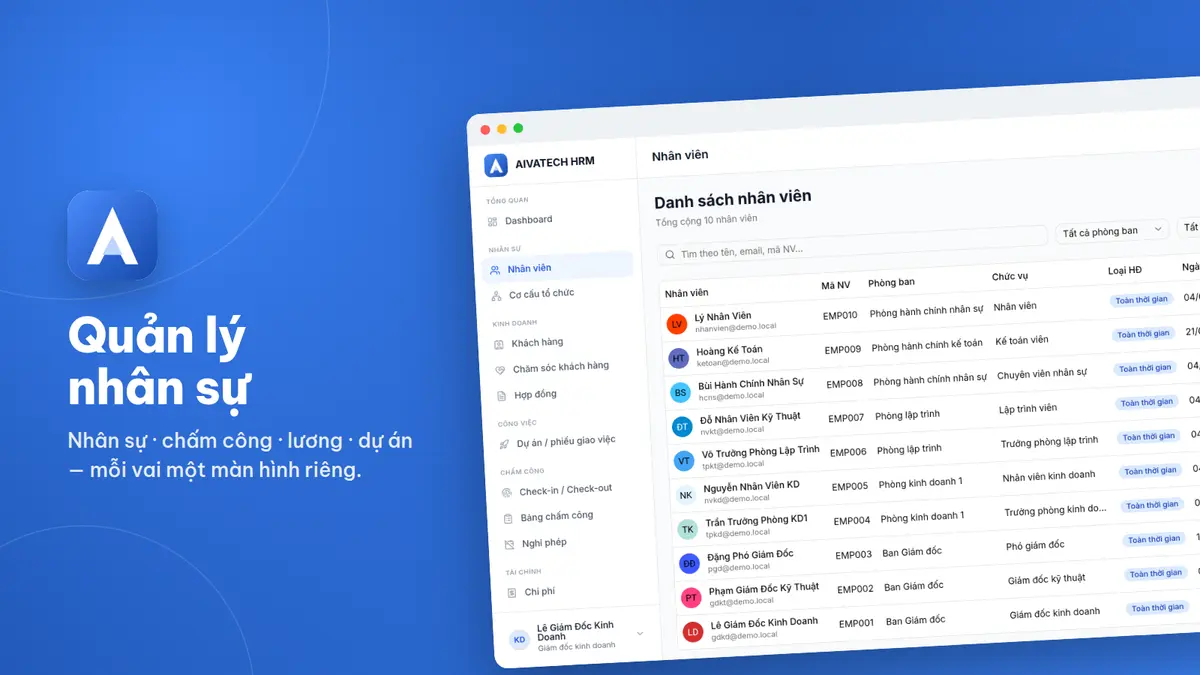Click the Khách hàng building icon
1200x675 pixels.
point(500,344)
